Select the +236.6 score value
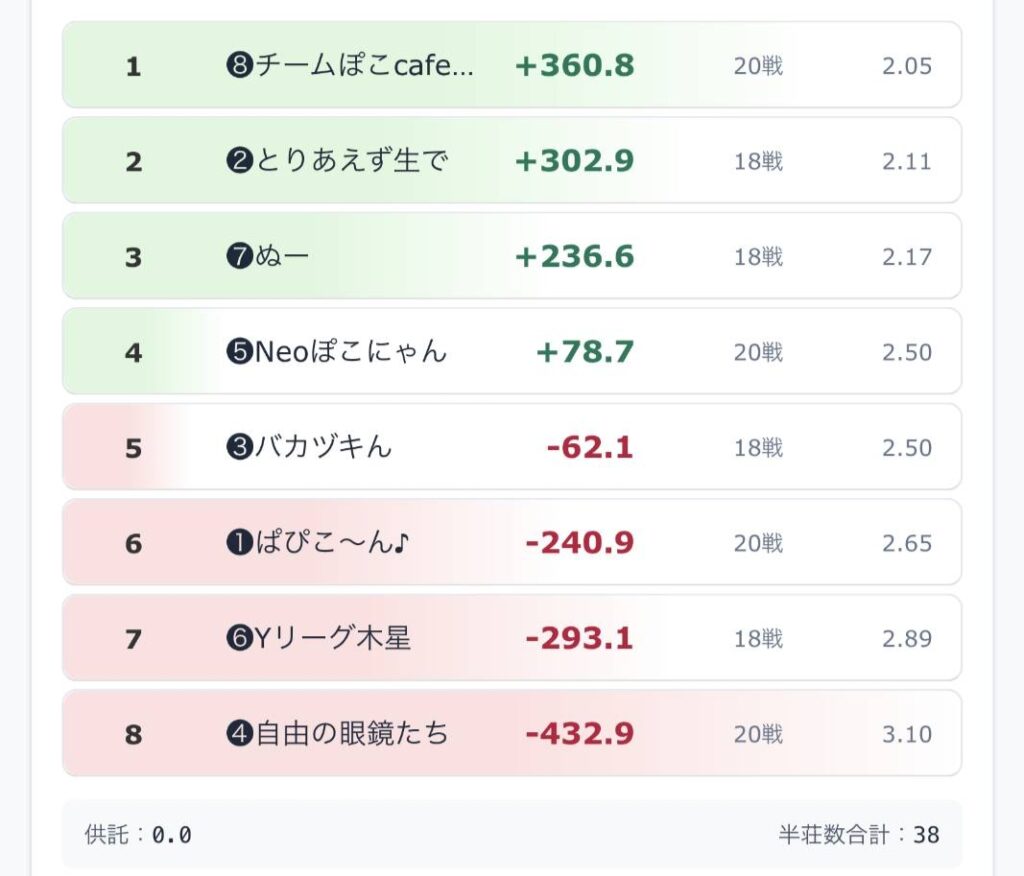Screen dimensions: 1024x876 (x=574, y=257)
